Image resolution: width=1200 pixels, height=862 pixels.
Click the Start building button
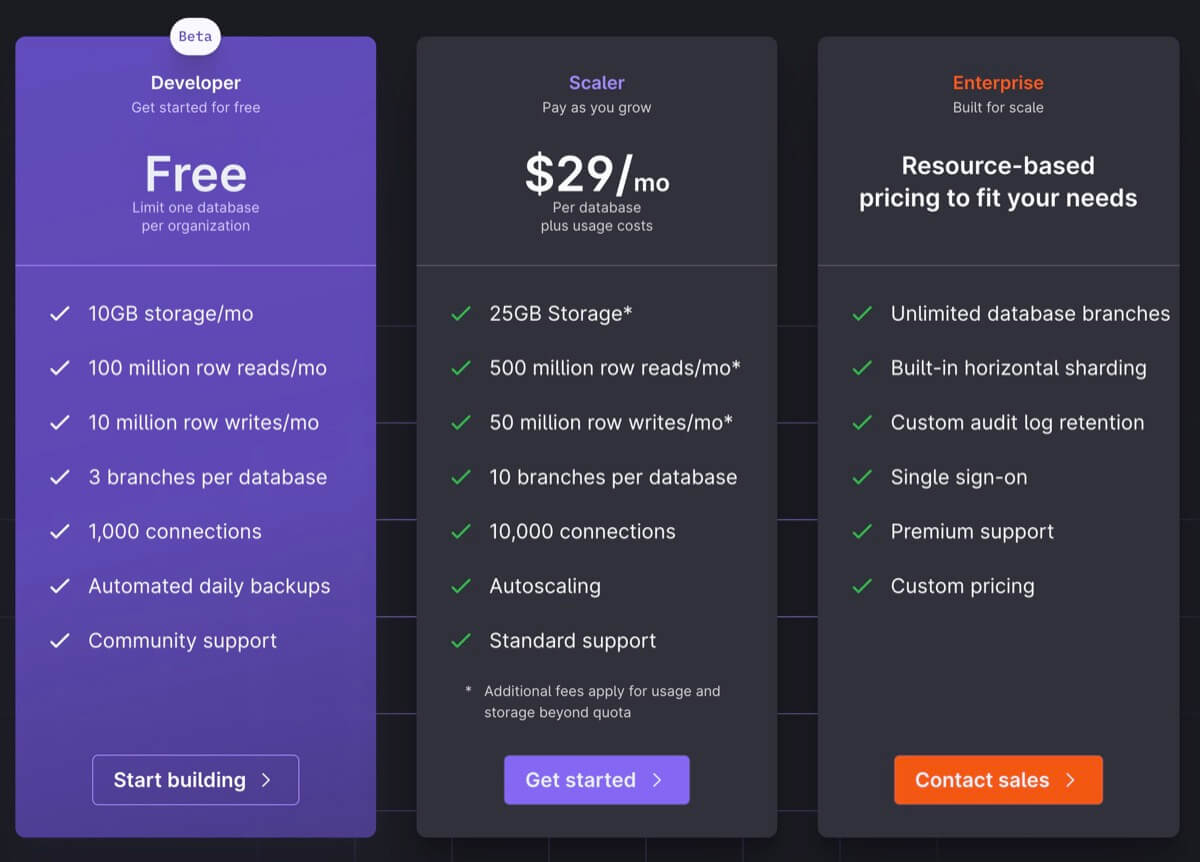pyautogui.click(x=195, y=780)
